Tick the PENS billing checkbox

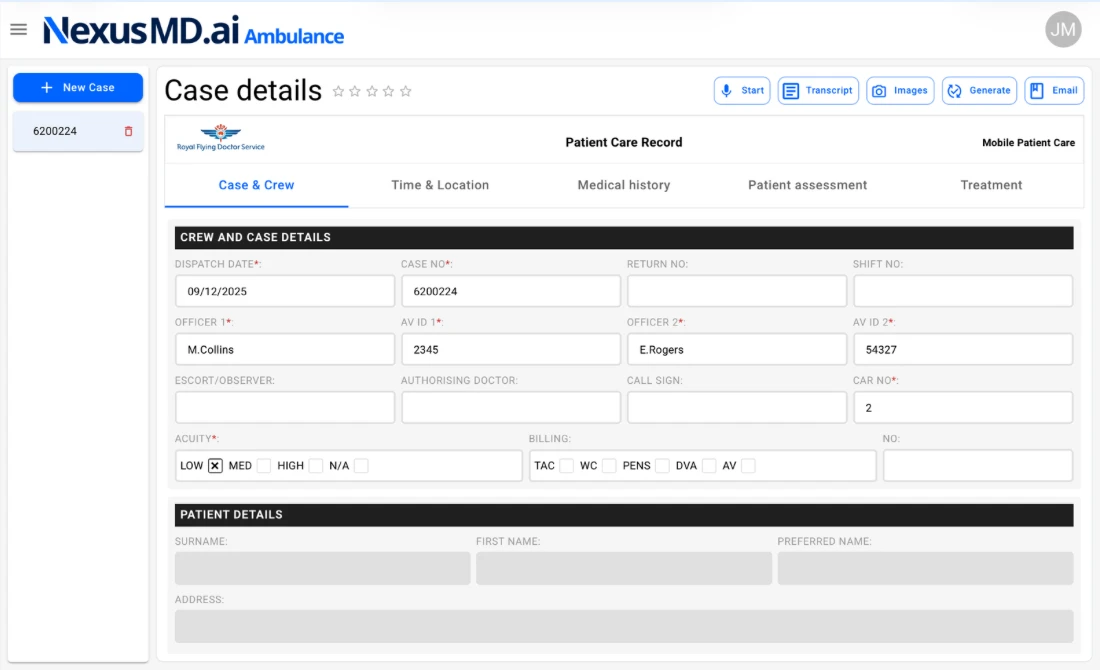point(662,466)
